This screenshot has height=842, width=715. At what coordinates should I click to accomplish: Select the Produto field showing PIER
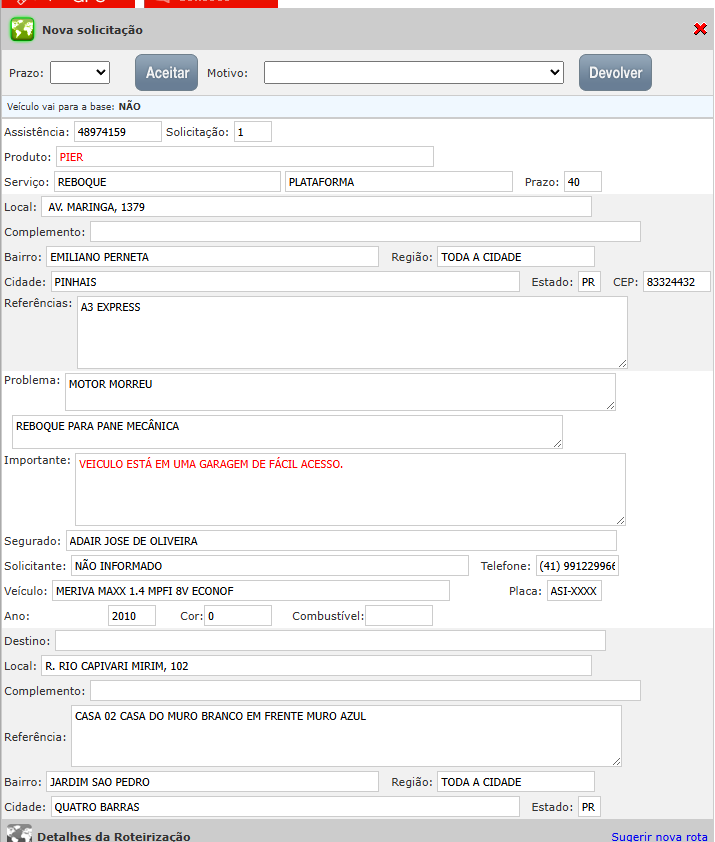(x=244, y=157)
